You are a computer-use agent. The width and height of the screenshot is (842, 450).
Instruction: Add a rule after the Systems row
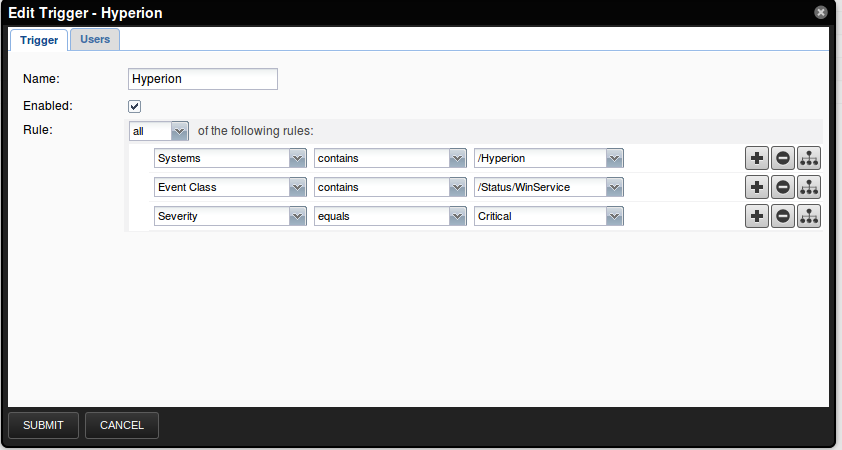[757, 158]
